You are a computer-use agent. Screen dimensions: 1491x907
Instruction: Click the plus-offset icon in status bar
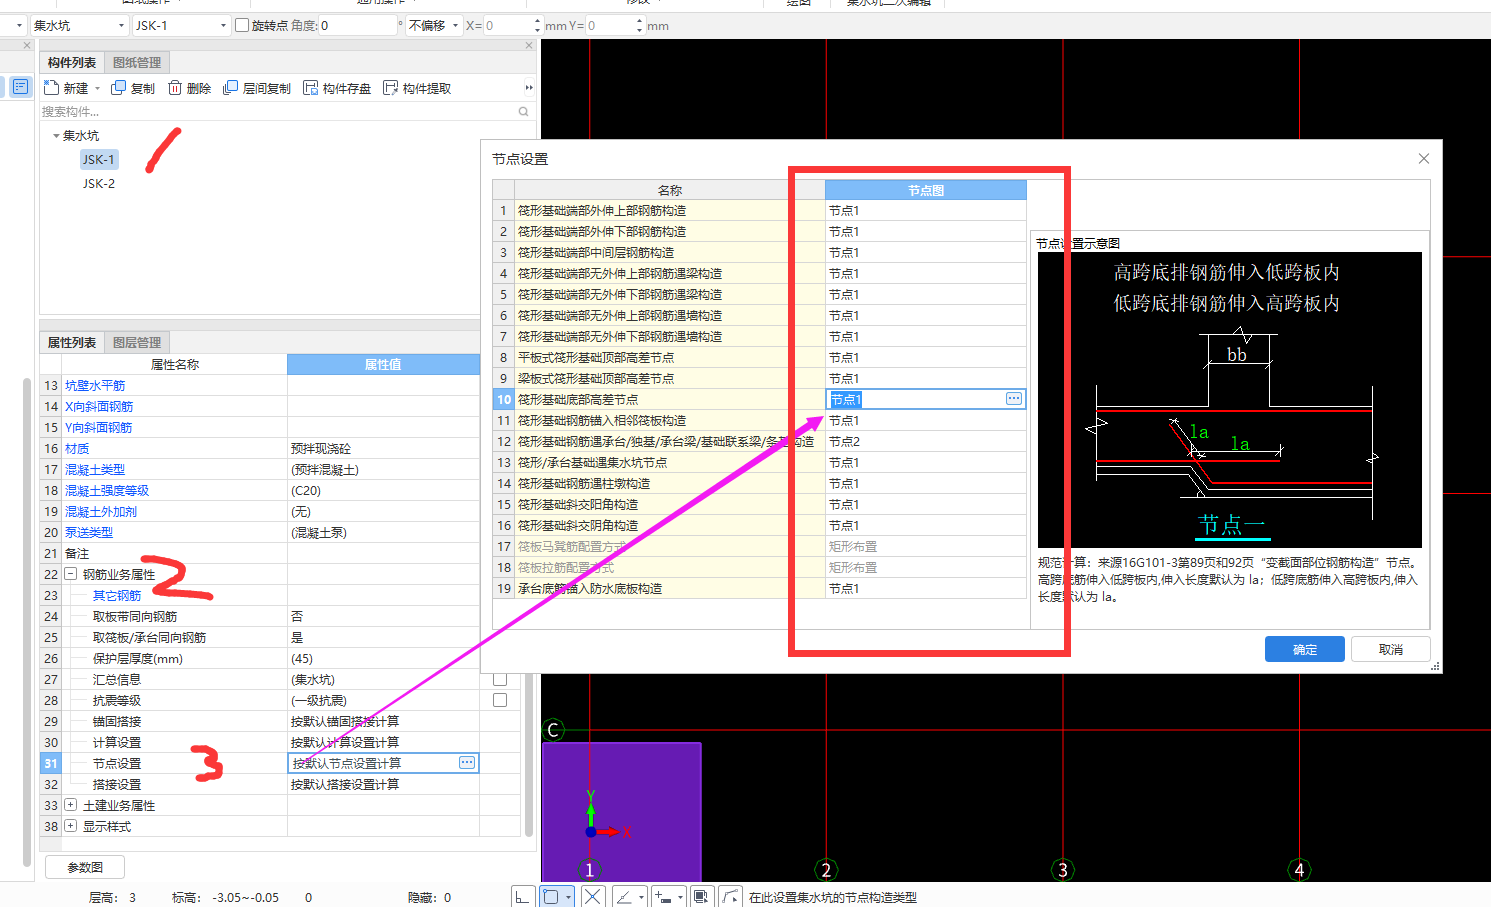click(x=663, y=897)
